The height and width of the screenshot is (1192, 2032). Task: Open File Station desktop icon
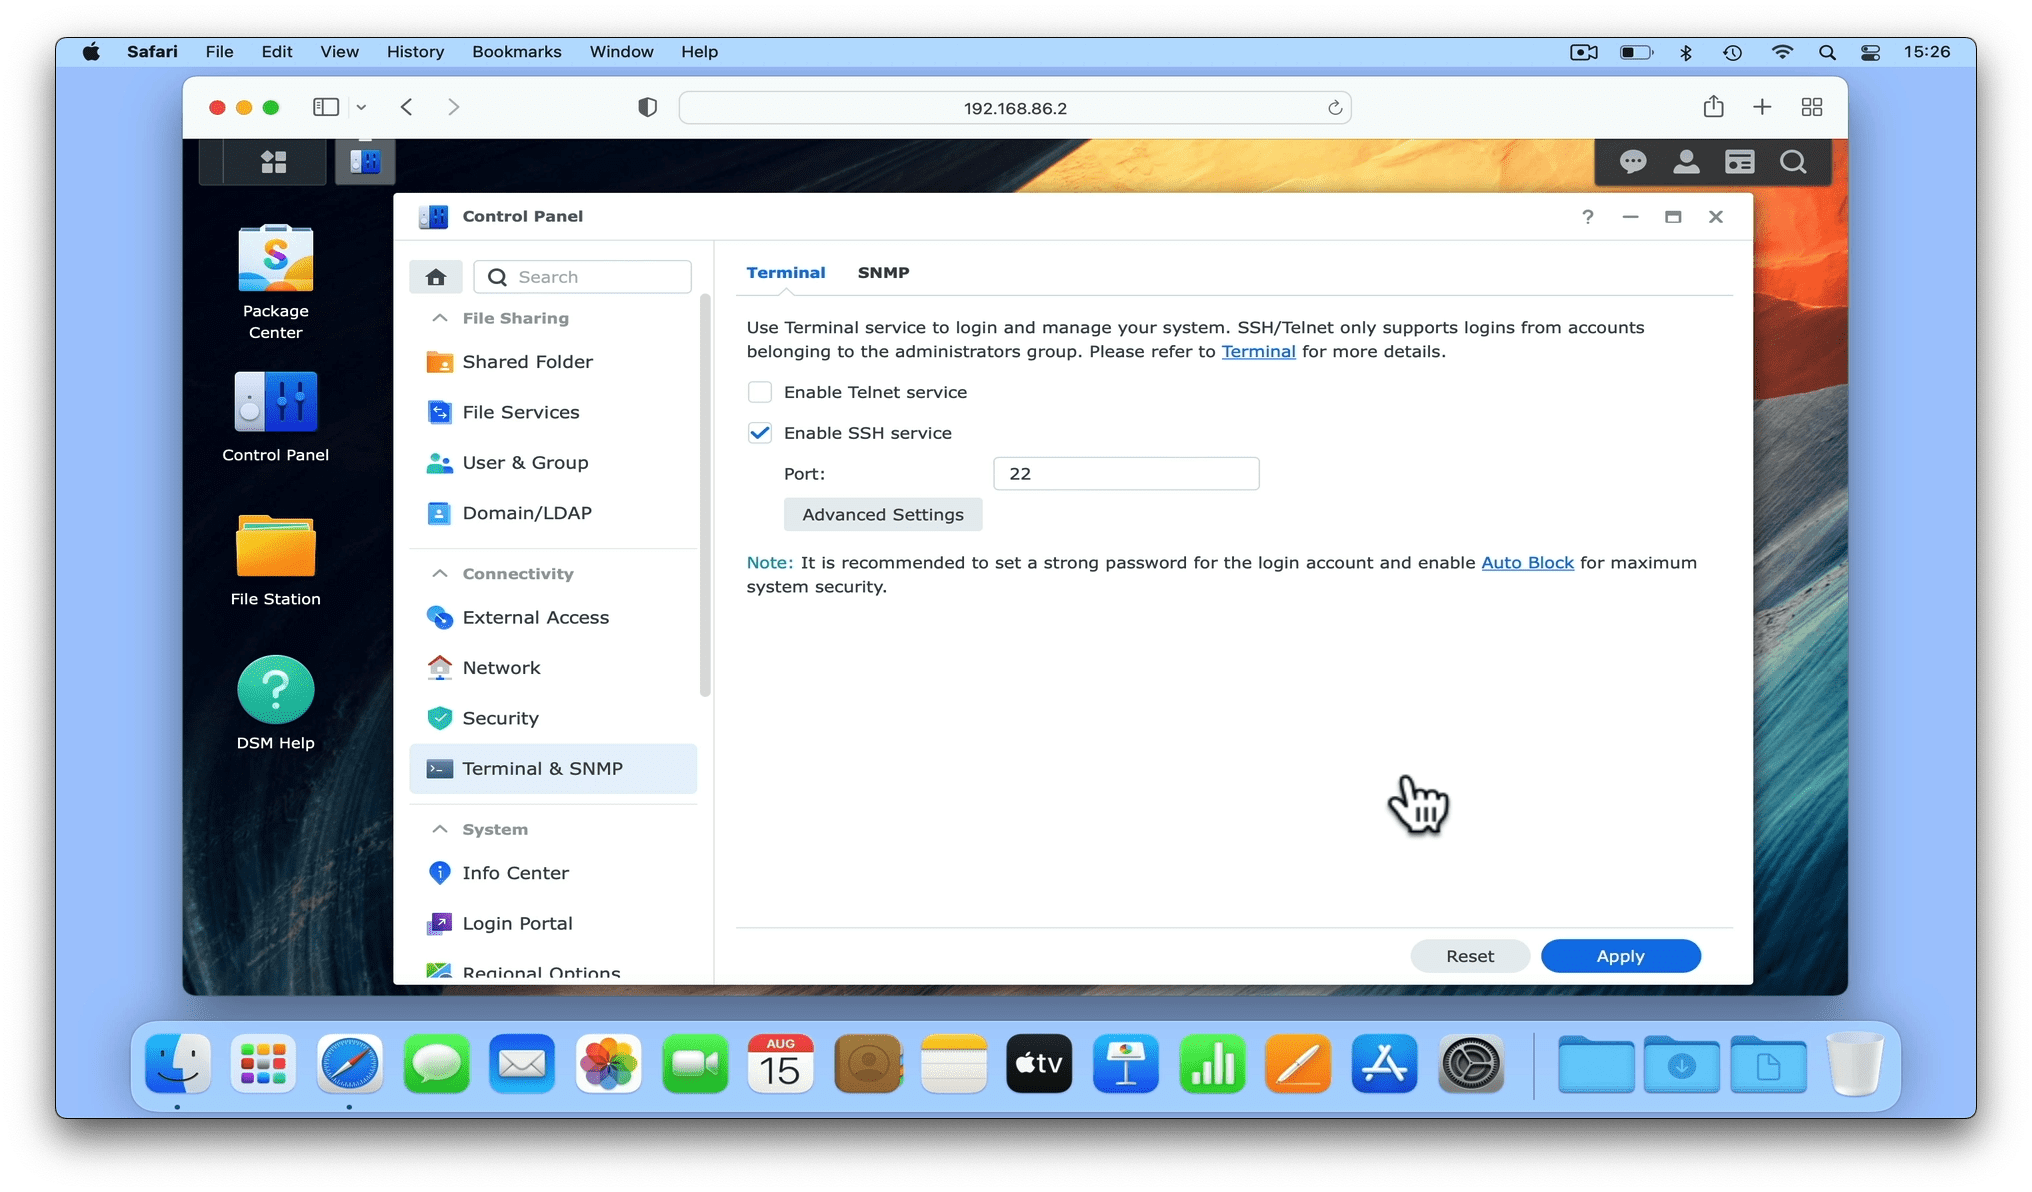coord(275,561)
